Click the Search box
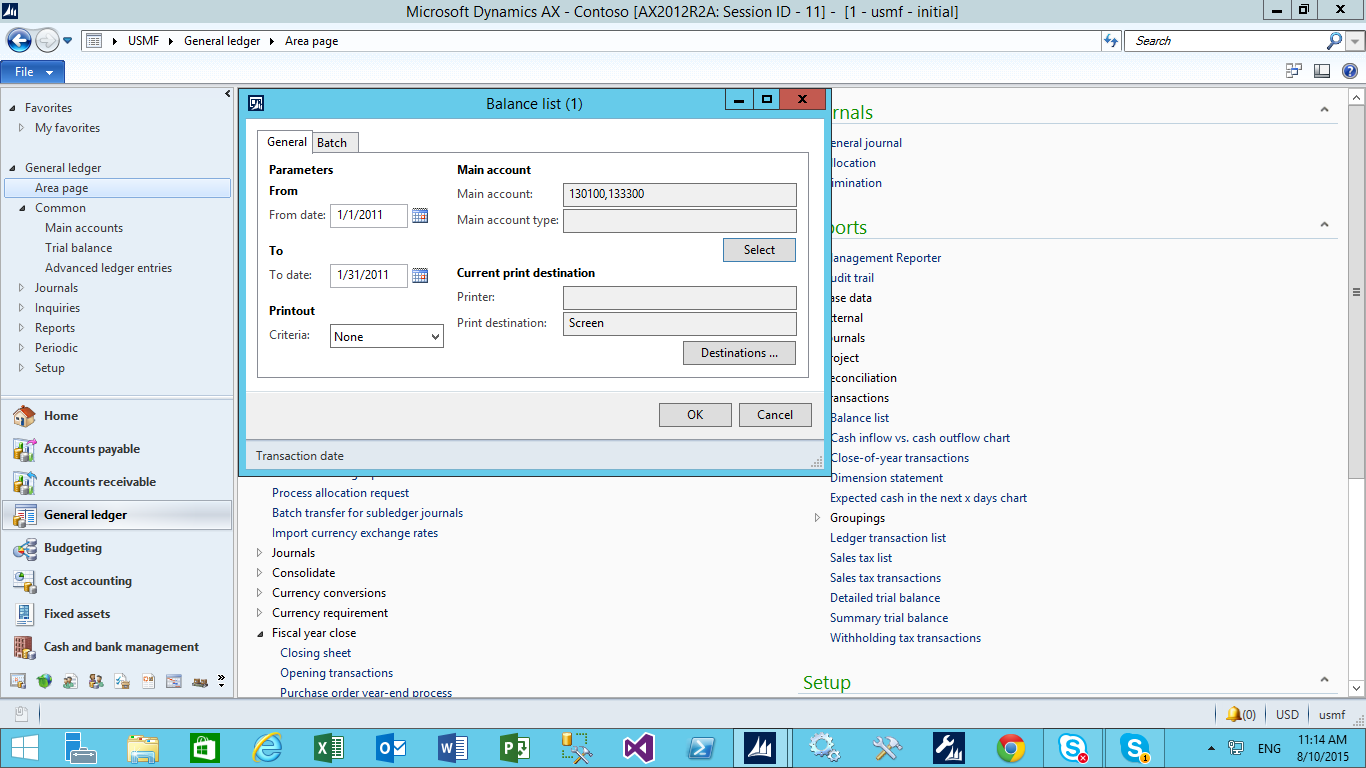This screenshot has width=1366, height=768. pos(1225,41)
